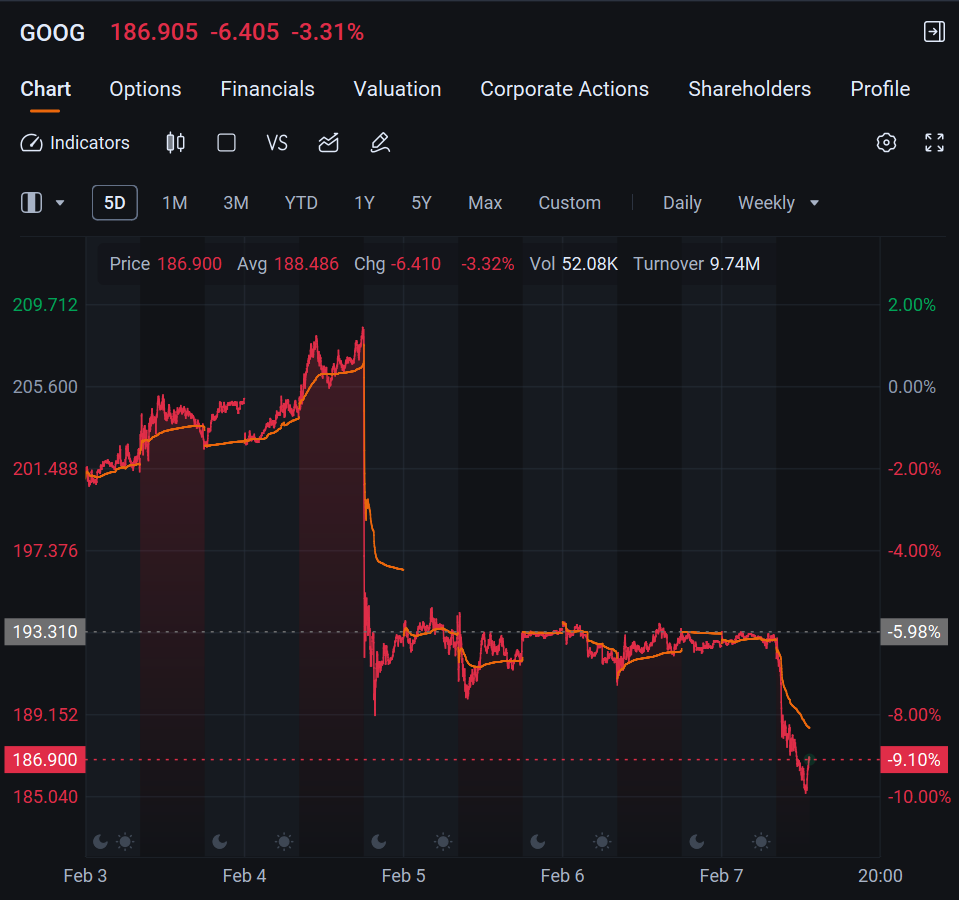Select the Max time range

(485, 203)
